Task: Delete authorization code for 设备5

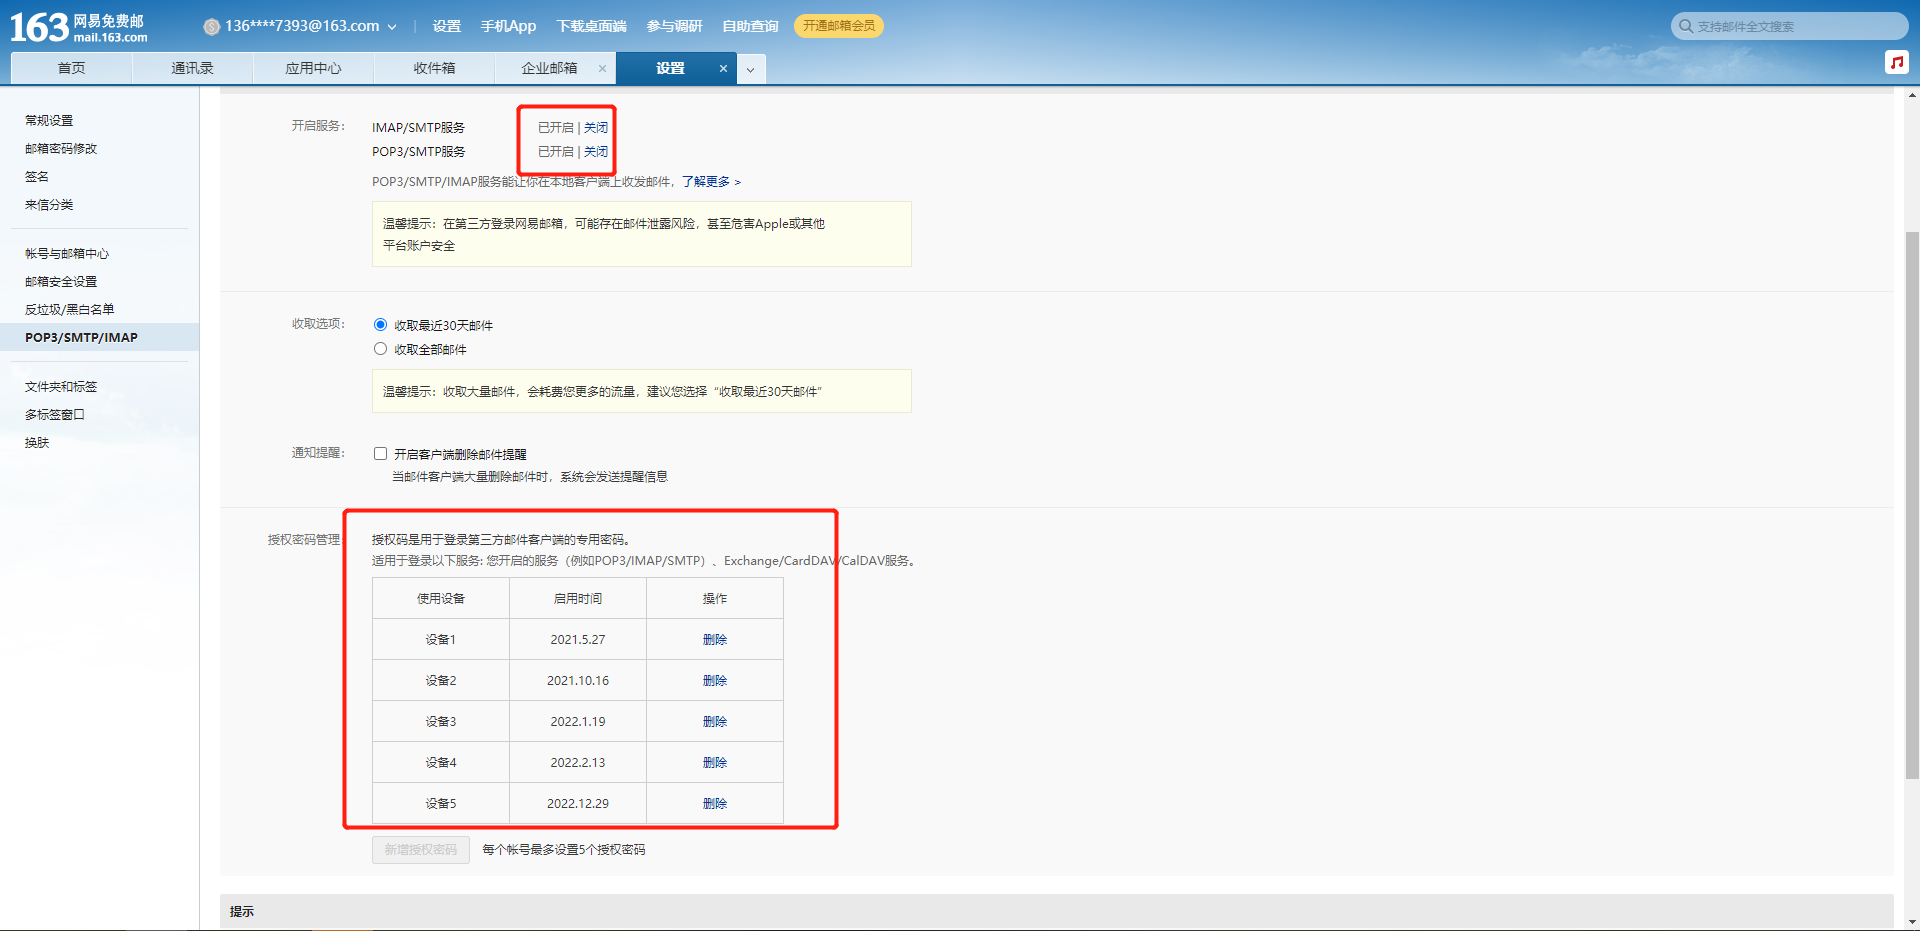Action: point(715,804)
